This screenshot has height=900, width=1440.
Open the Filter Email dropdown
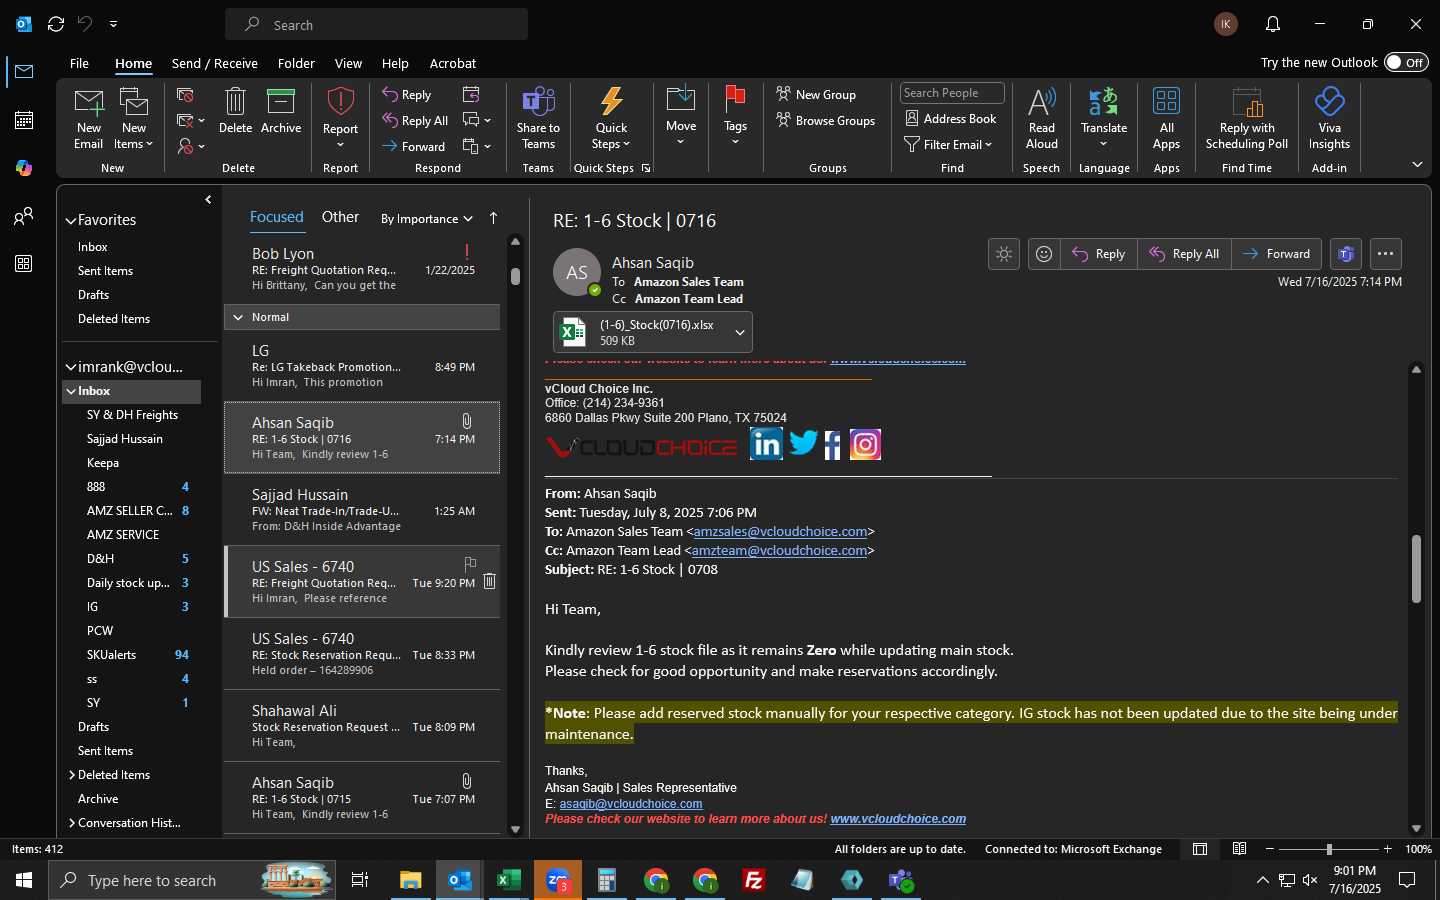pos(948,145)
